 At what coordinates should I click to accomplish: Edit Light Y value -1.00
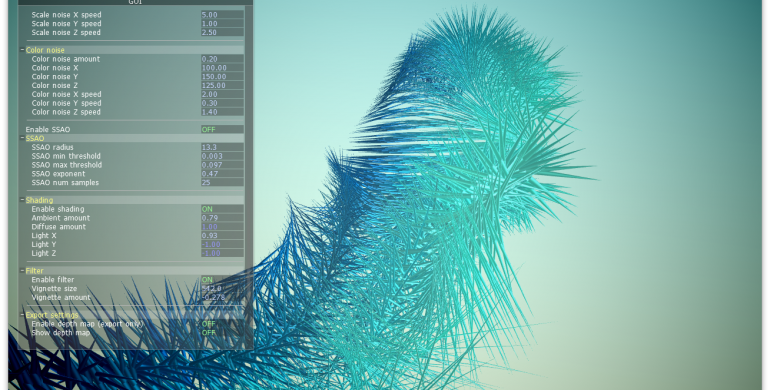[x=222, y=245]
